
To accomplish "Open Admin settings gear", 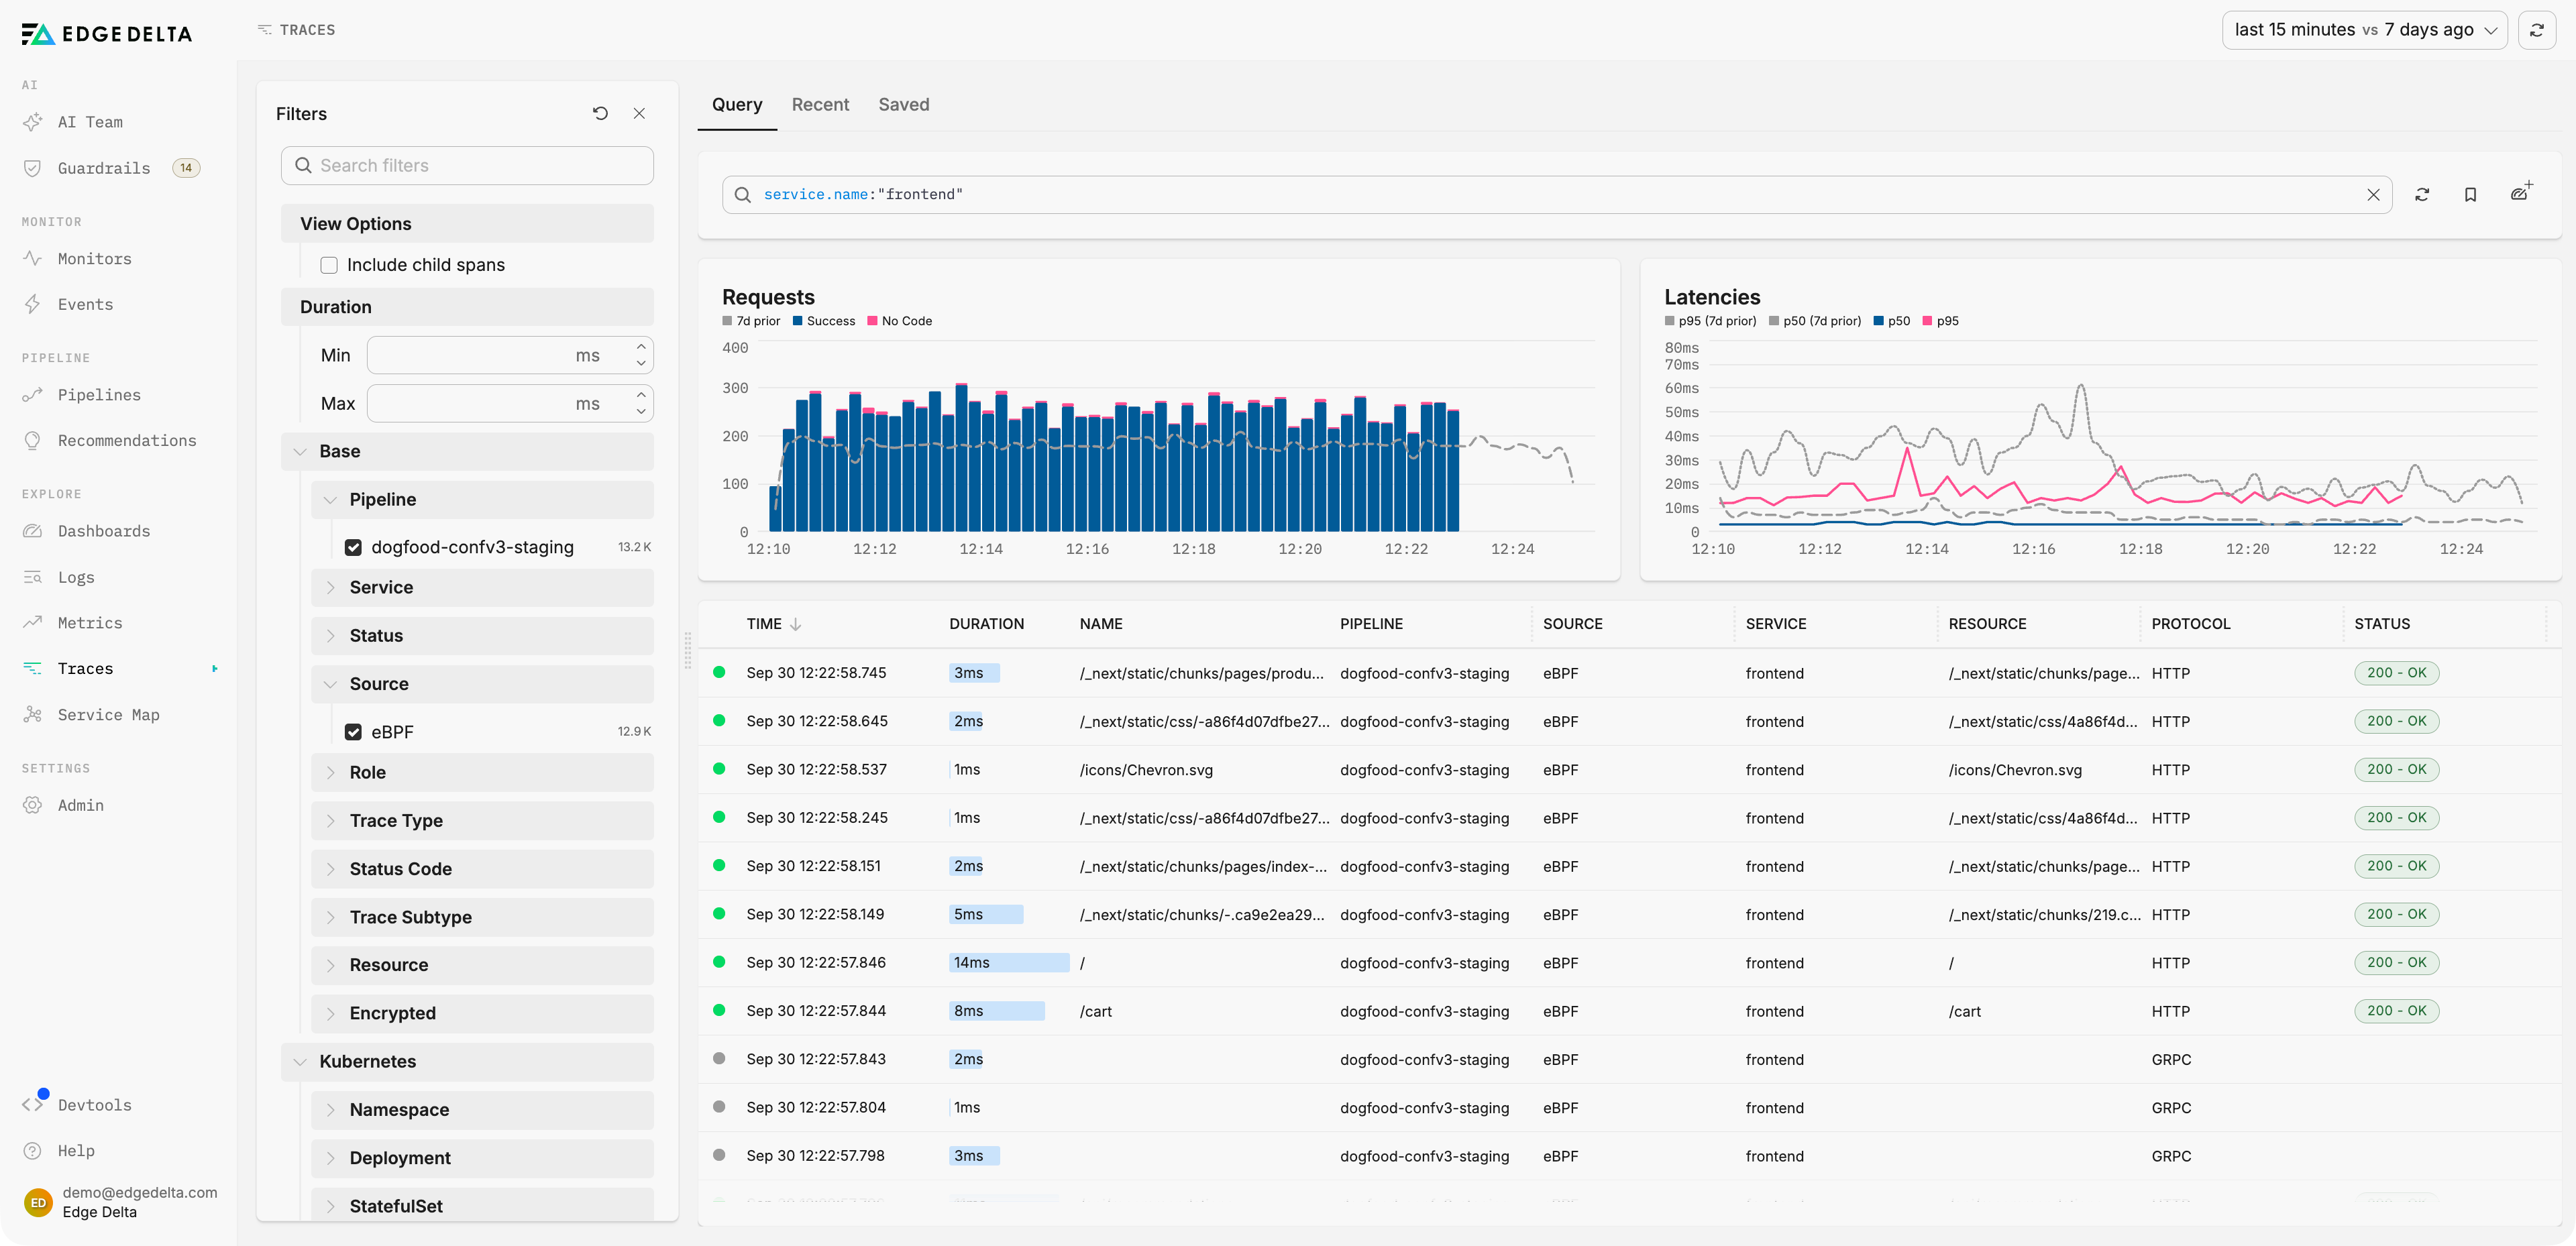I will coord(32,805).
